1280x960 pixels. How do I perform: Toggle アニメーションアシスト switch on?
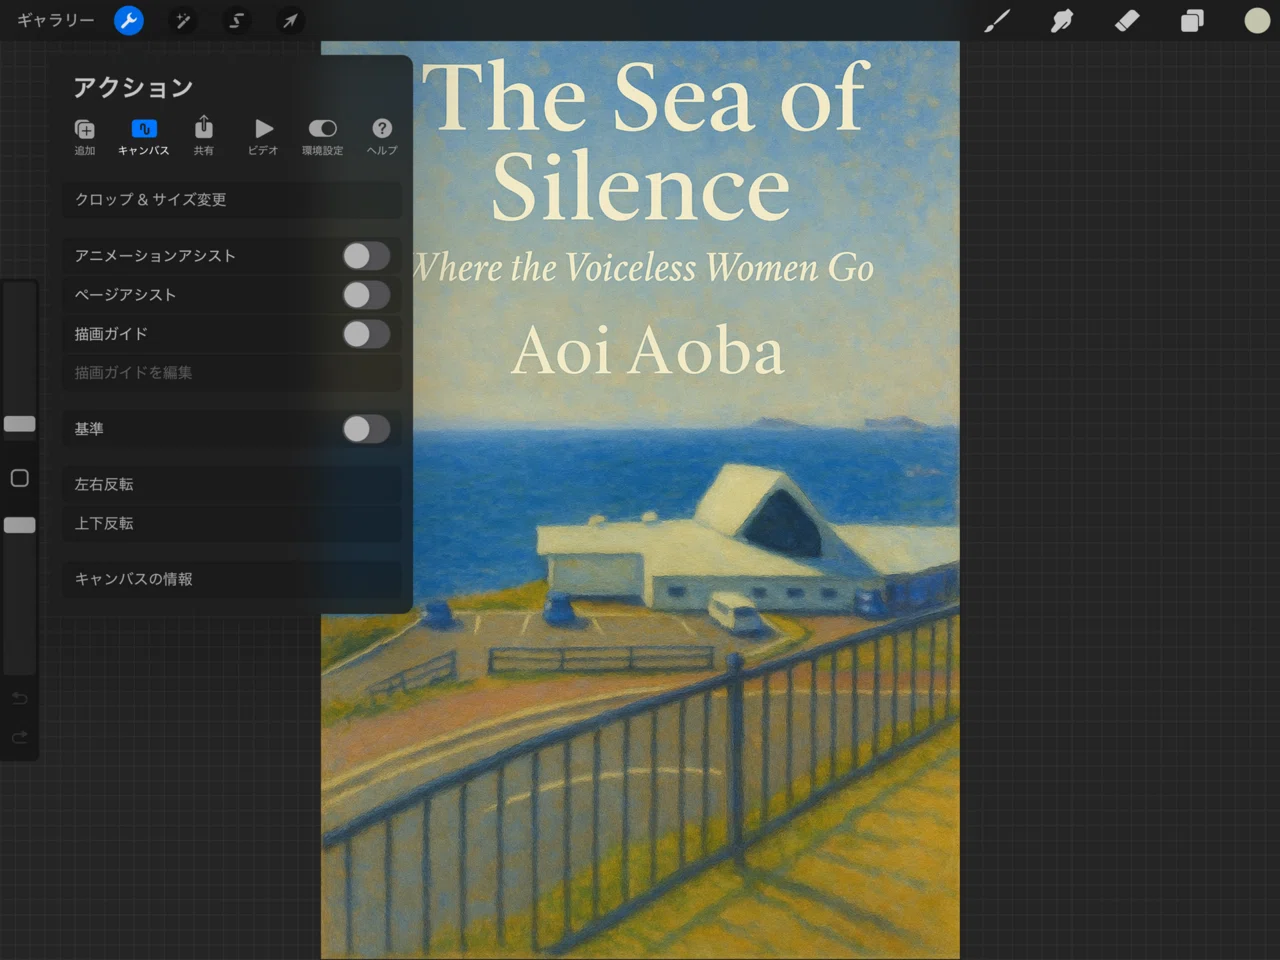pyautogui.click(x=366, y=256)
